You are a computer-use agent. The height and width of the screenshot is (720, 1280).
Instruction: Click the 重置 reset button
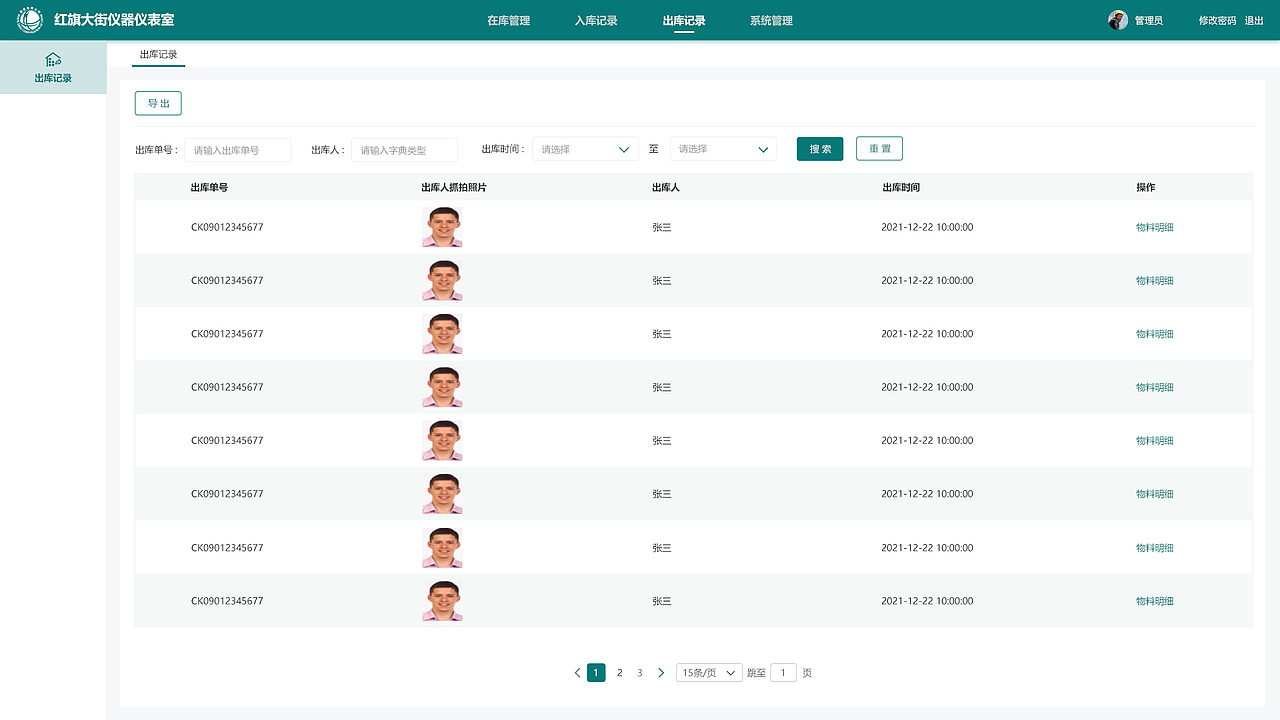click(x=878, y=148)
